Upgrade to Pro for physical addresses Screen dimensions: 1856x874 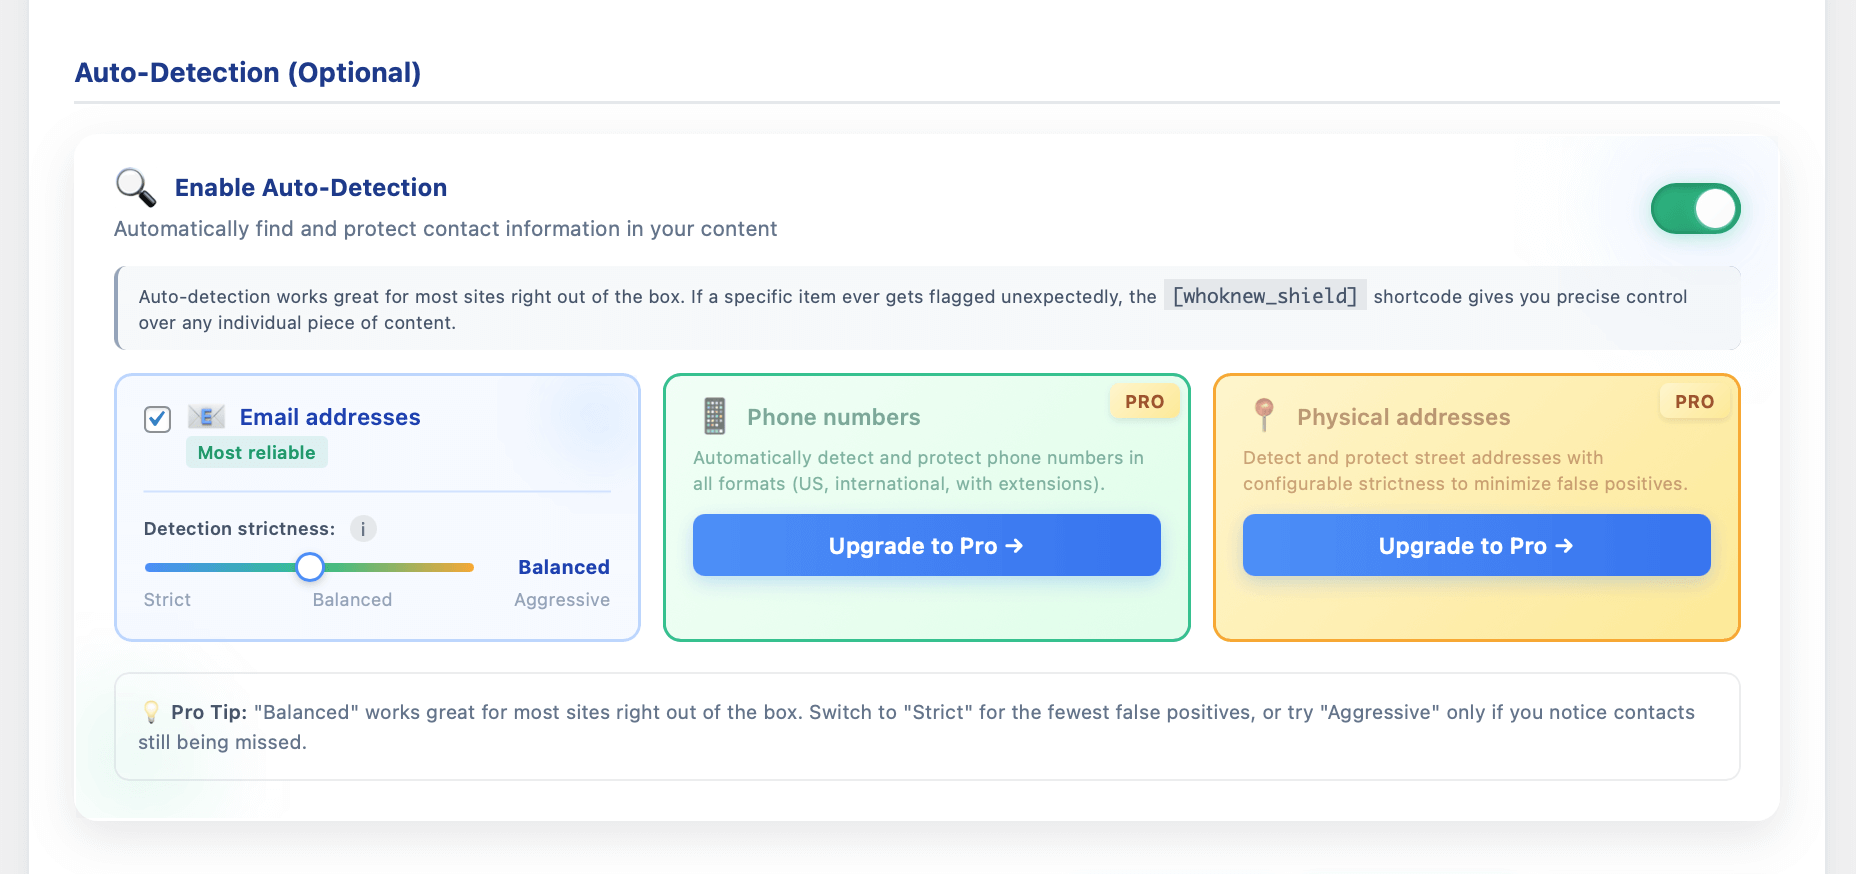click(1476, 545)
